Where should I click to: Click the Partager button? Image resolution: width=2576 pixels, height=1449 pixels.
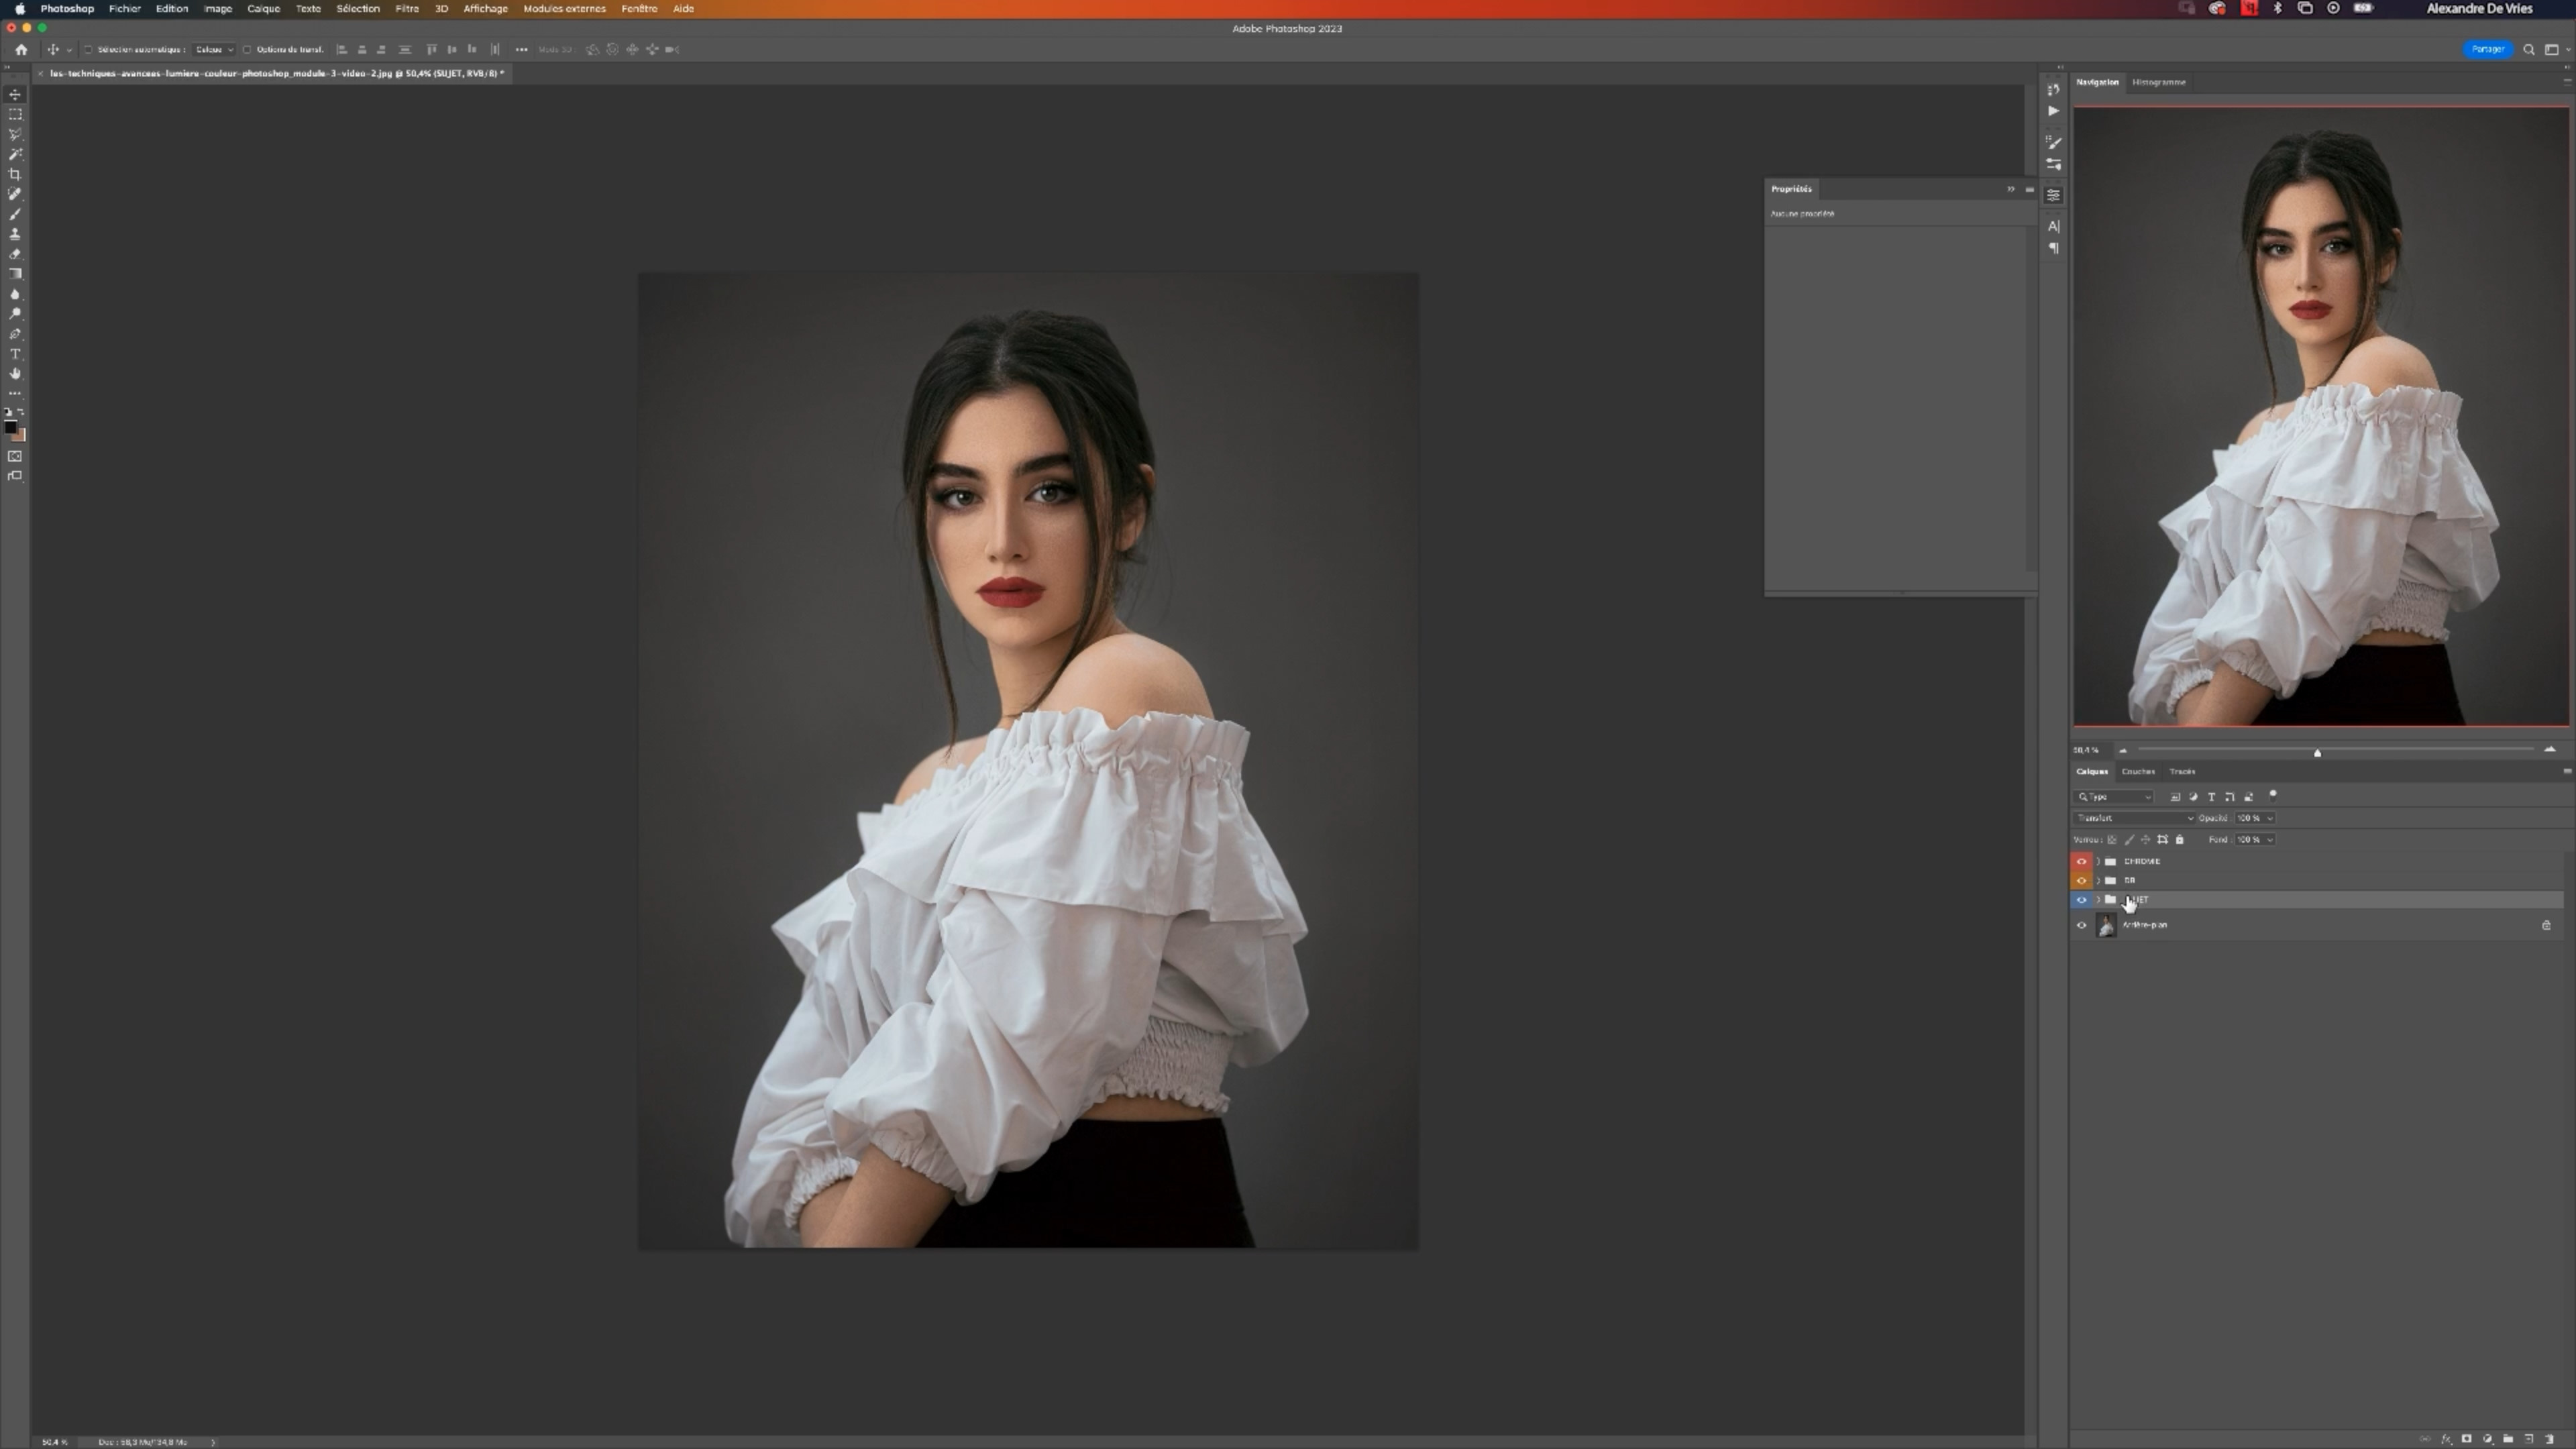(x=2487, y=49)
